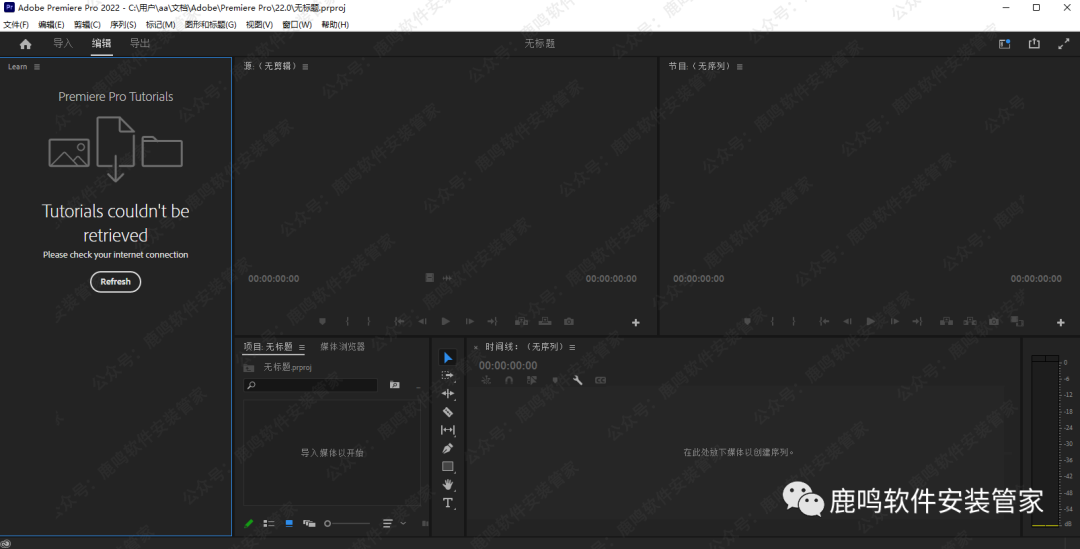1080x549 pixels.
Task: Click the Extract icon in Program monitor
Action: (x=970, y=322)
